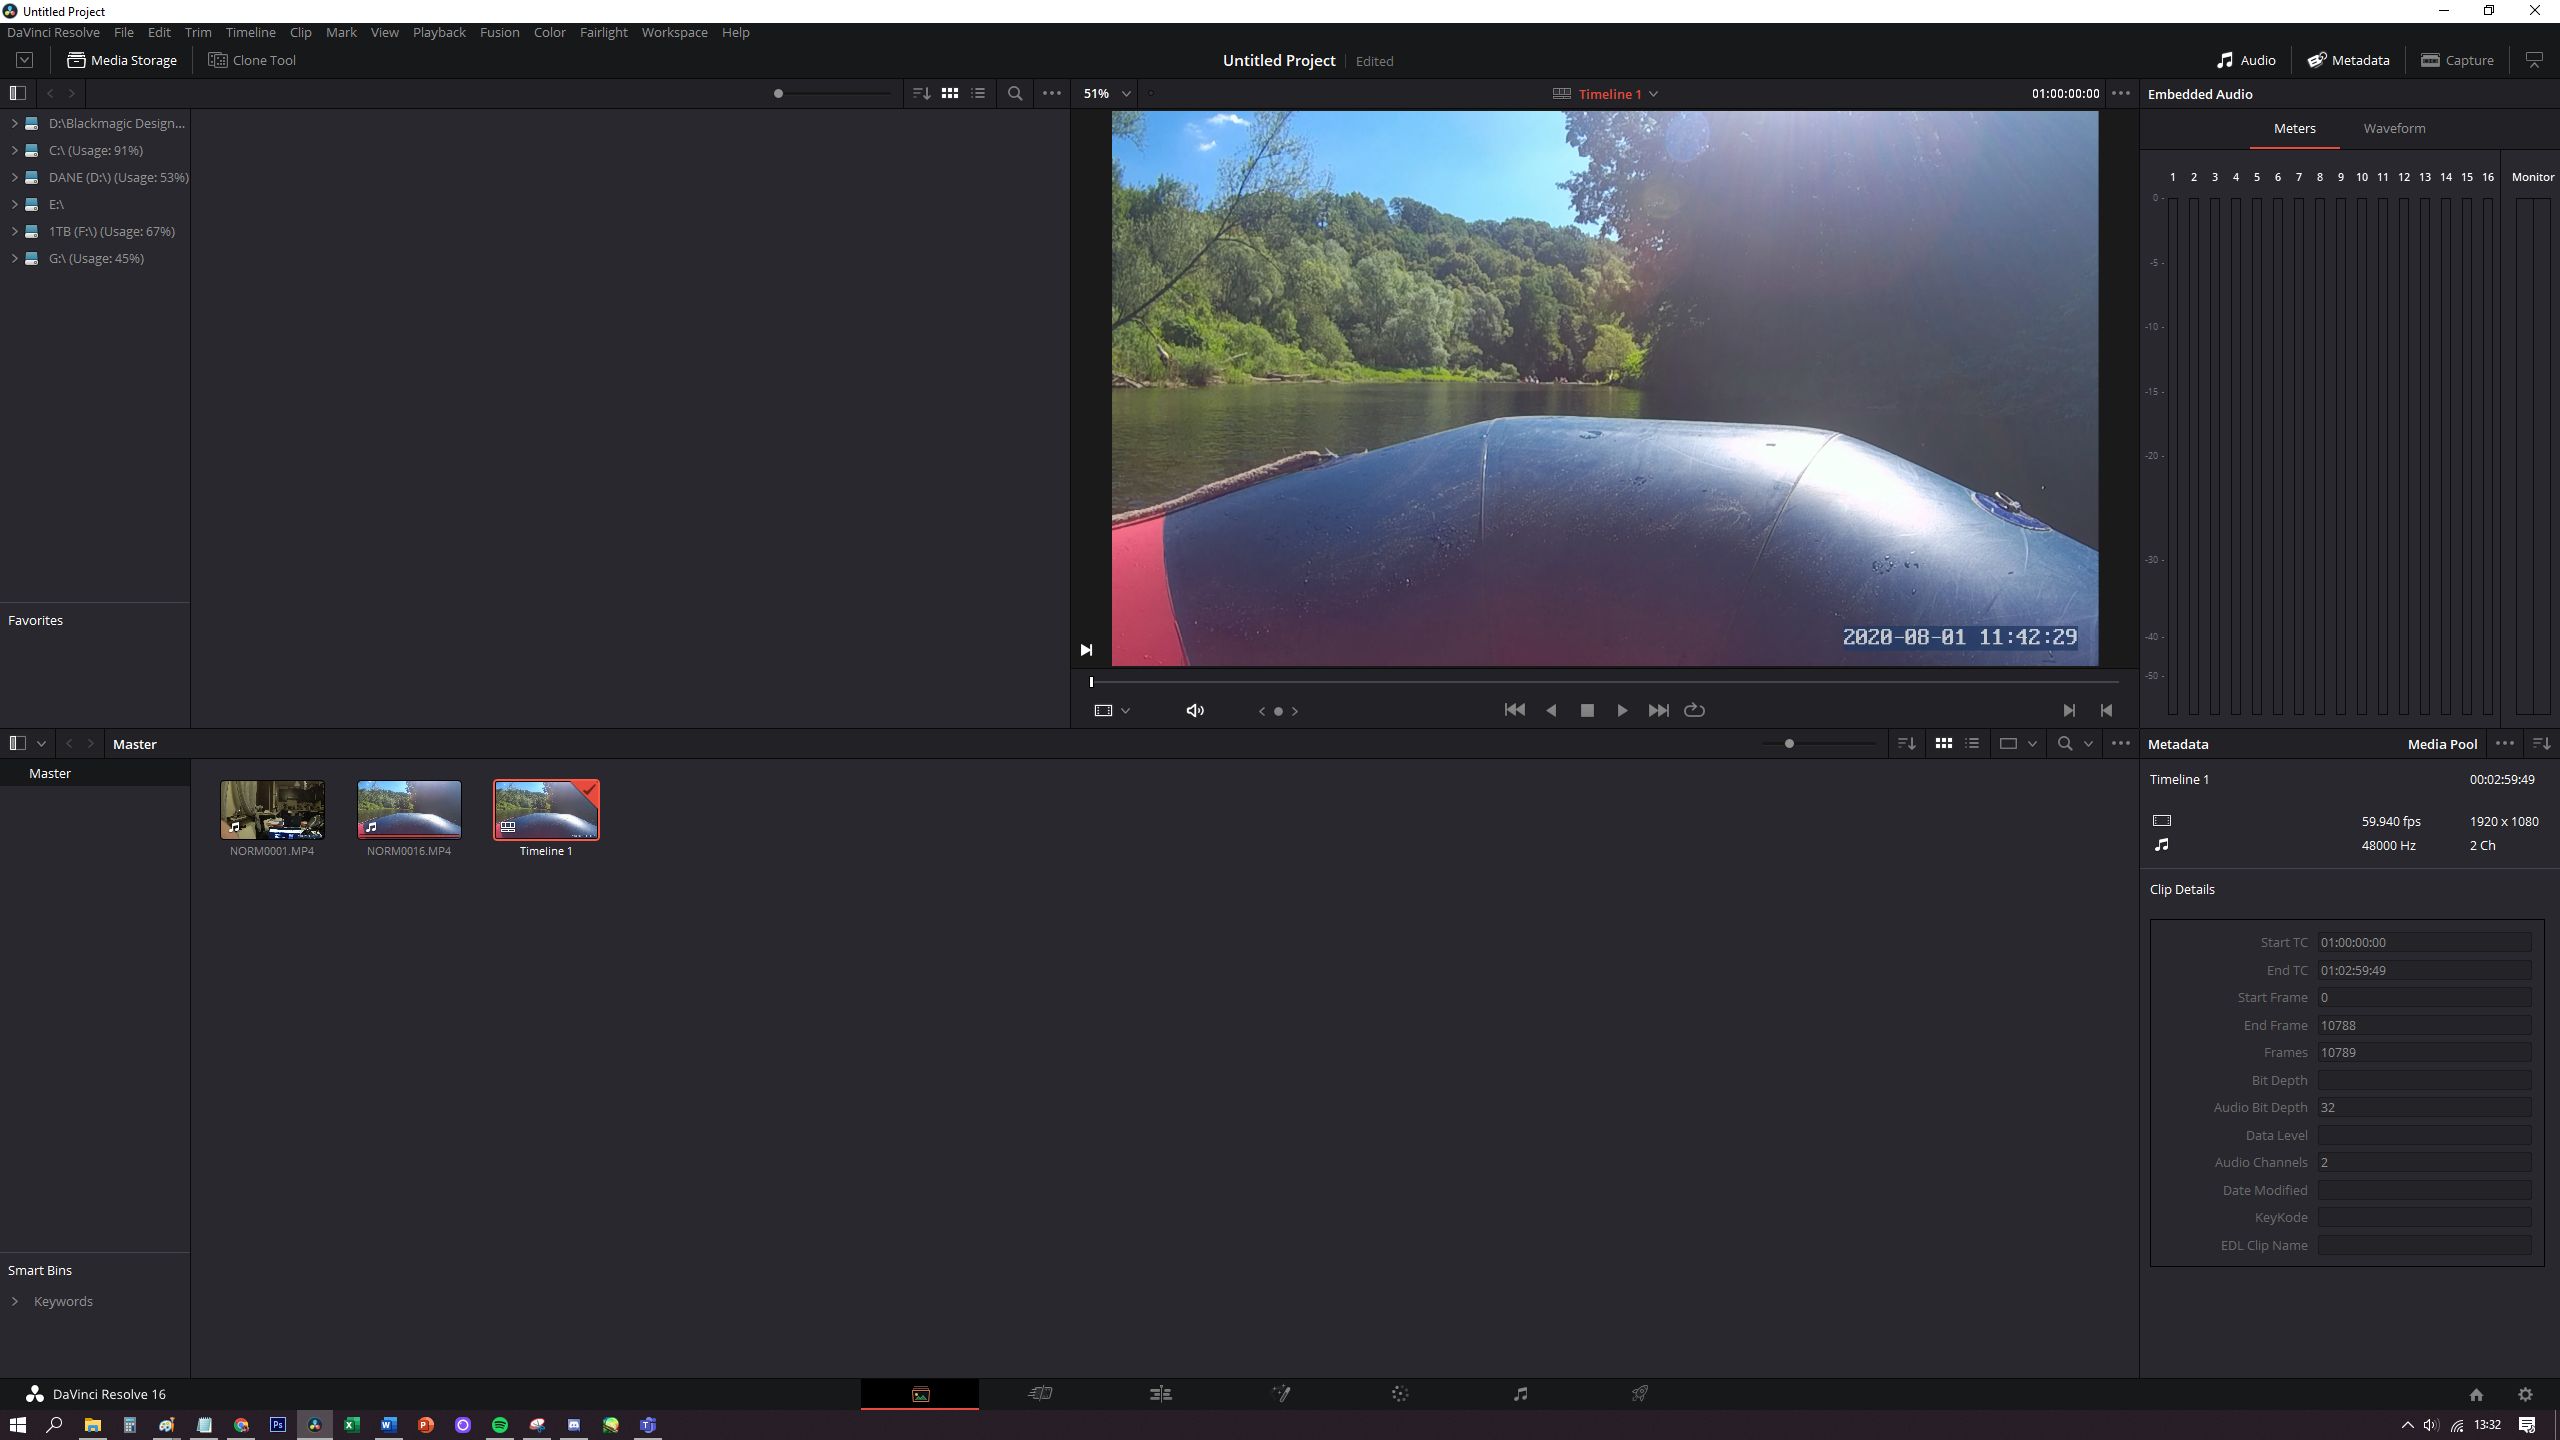This screenshot has width=2560, height=1440.
Task: Expand the DANE (D:\) drive
Action: pos(14,177)
